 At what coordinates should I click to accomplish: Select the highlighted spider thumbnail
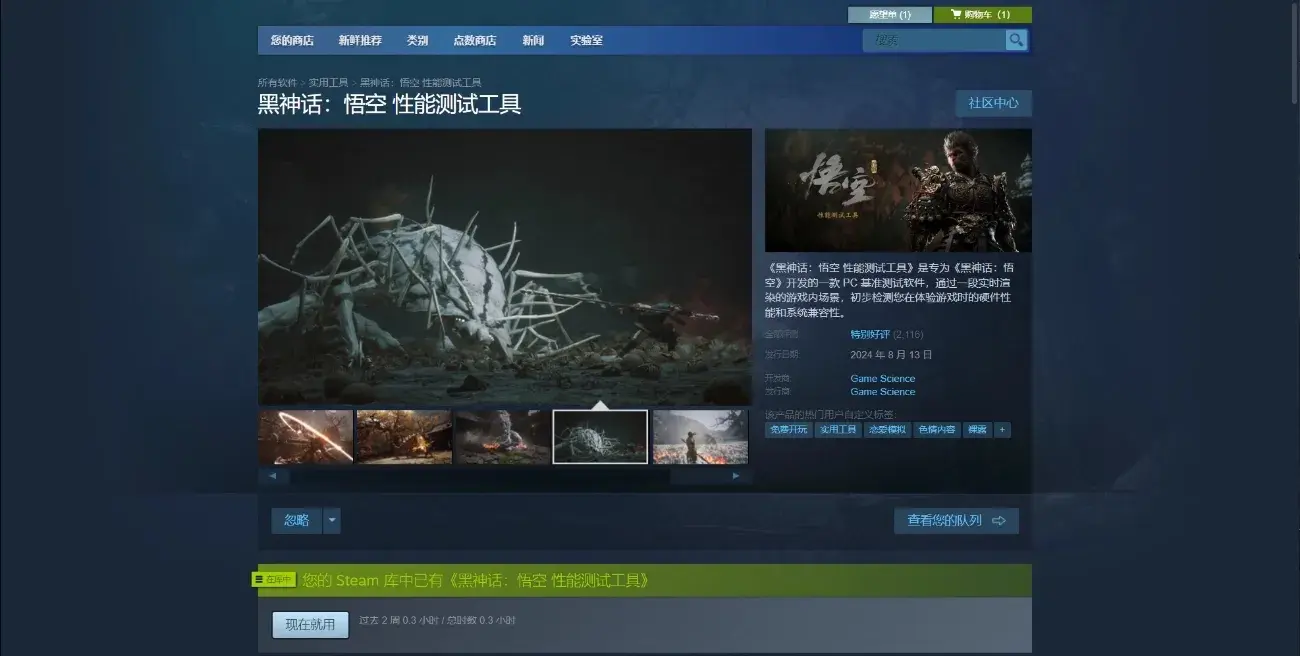(x=600, y=437)
